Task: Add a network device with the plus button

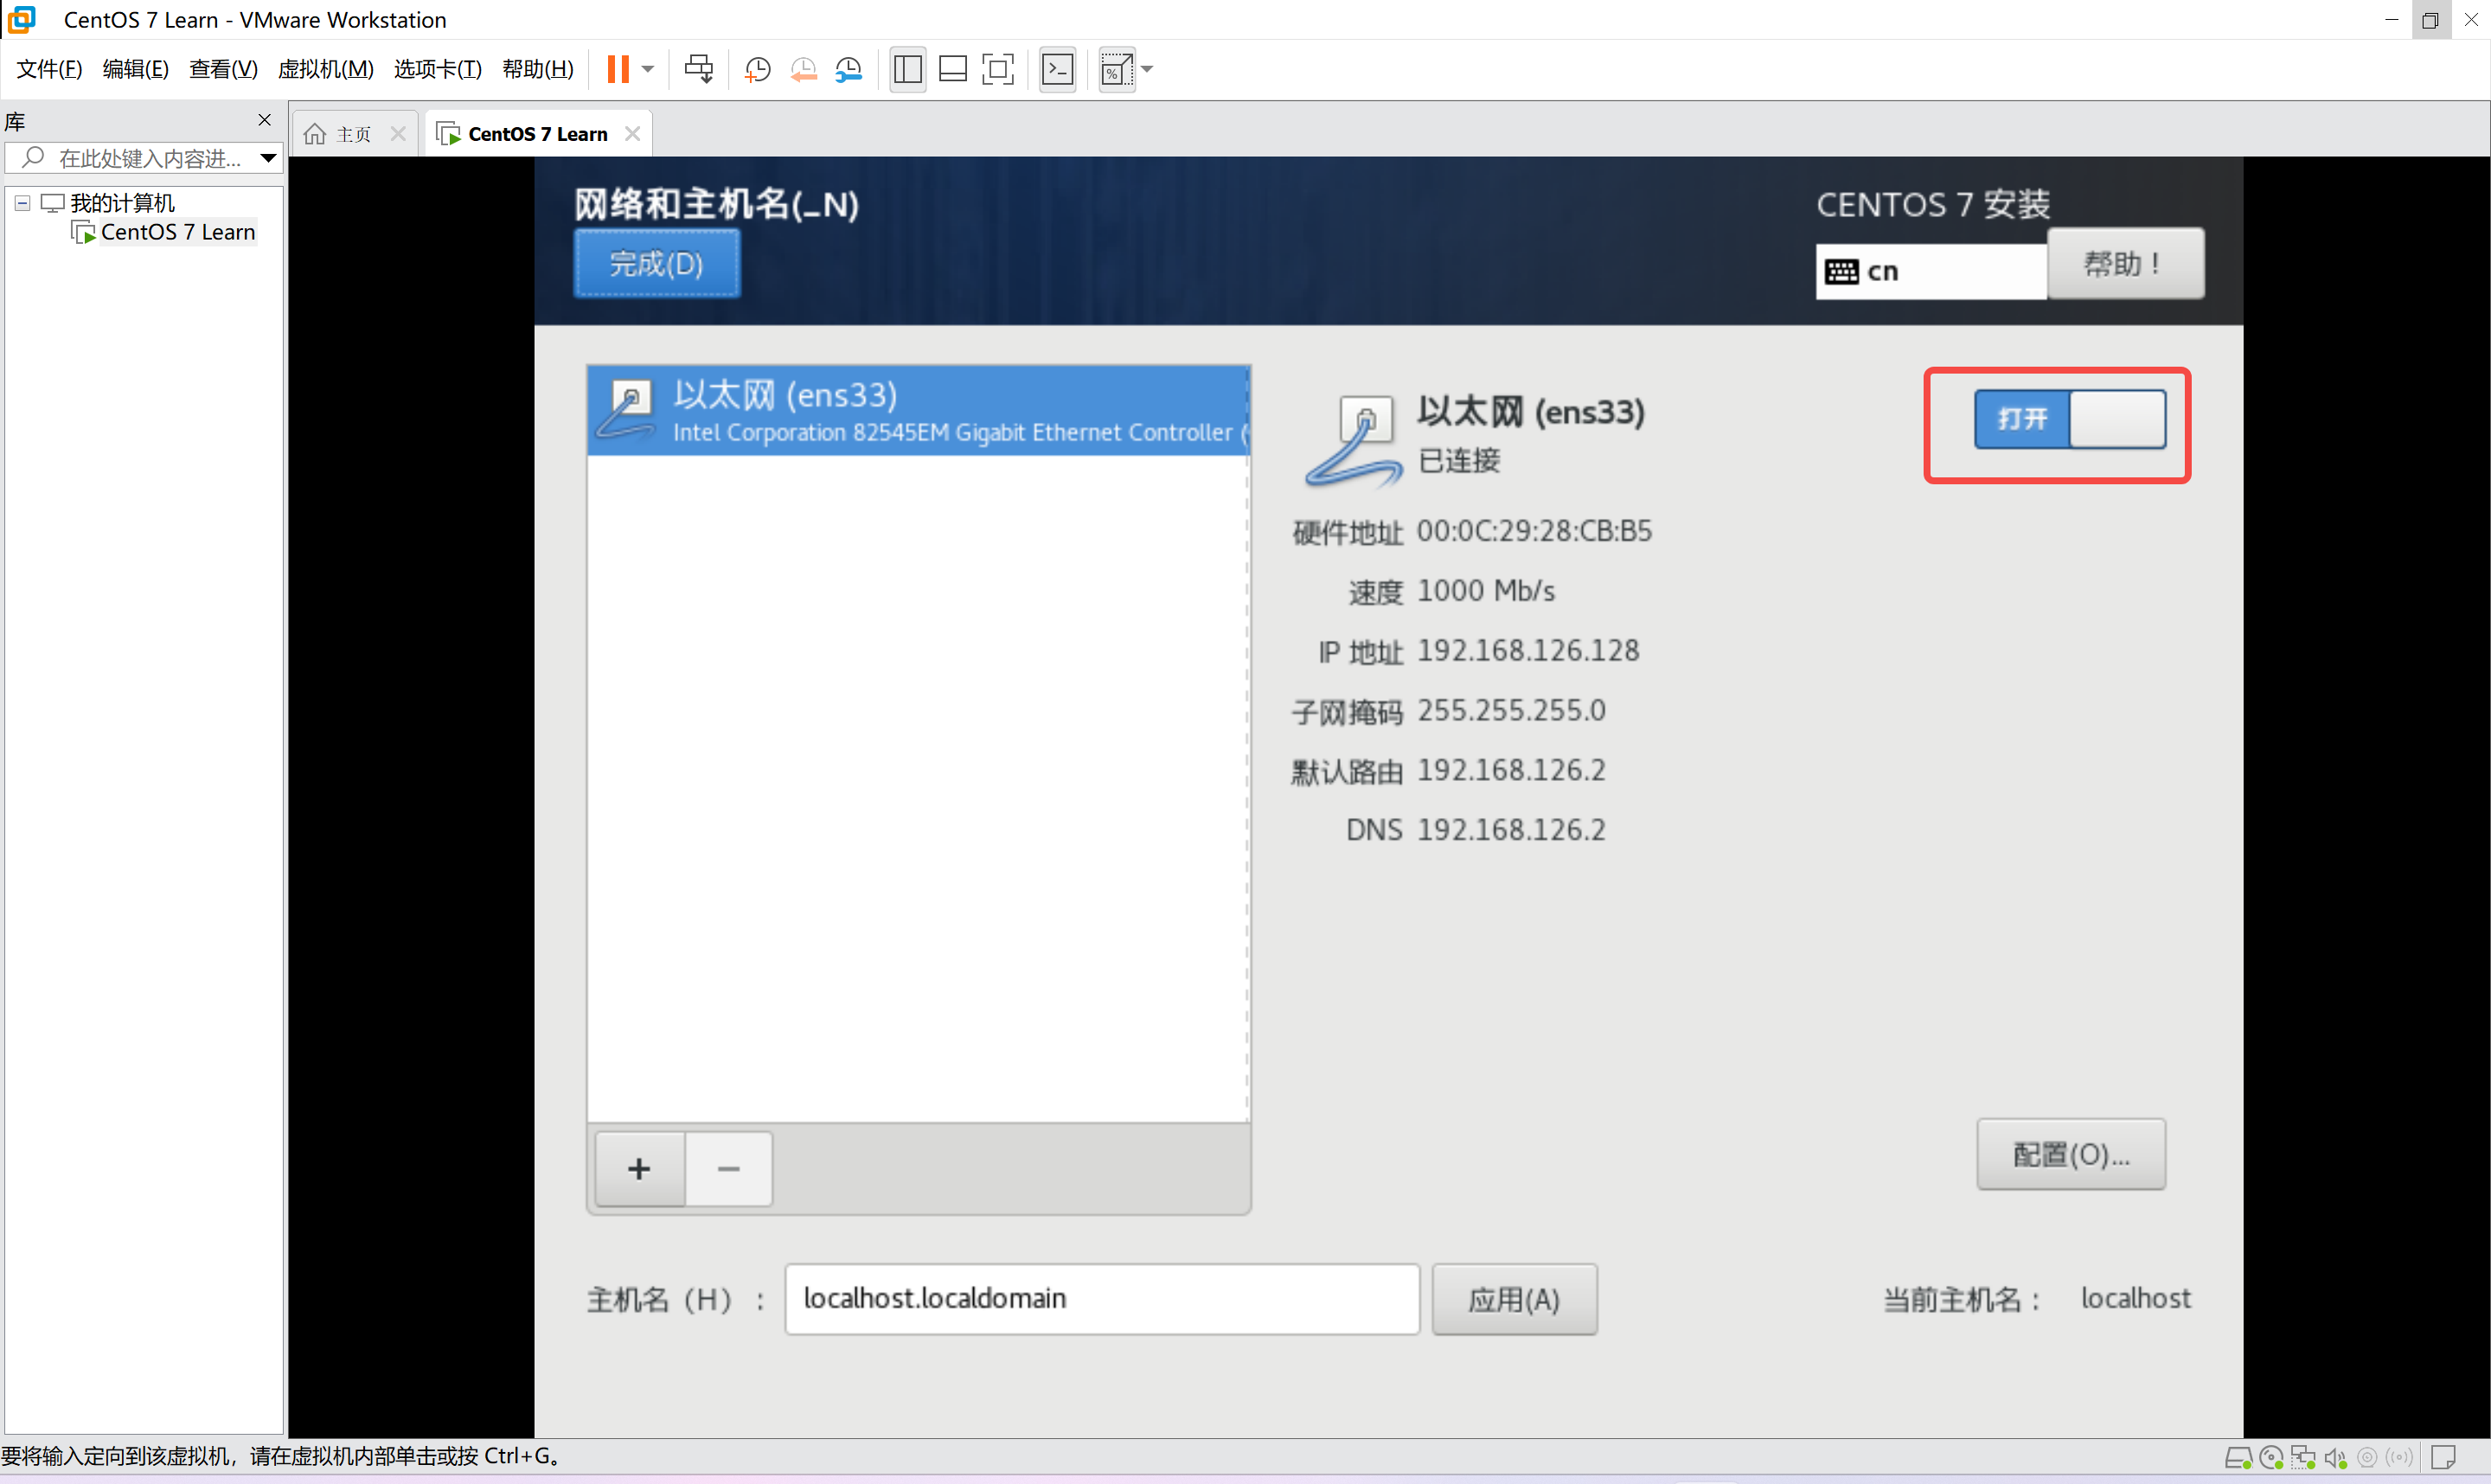Action: click(x=640, y=1168)
